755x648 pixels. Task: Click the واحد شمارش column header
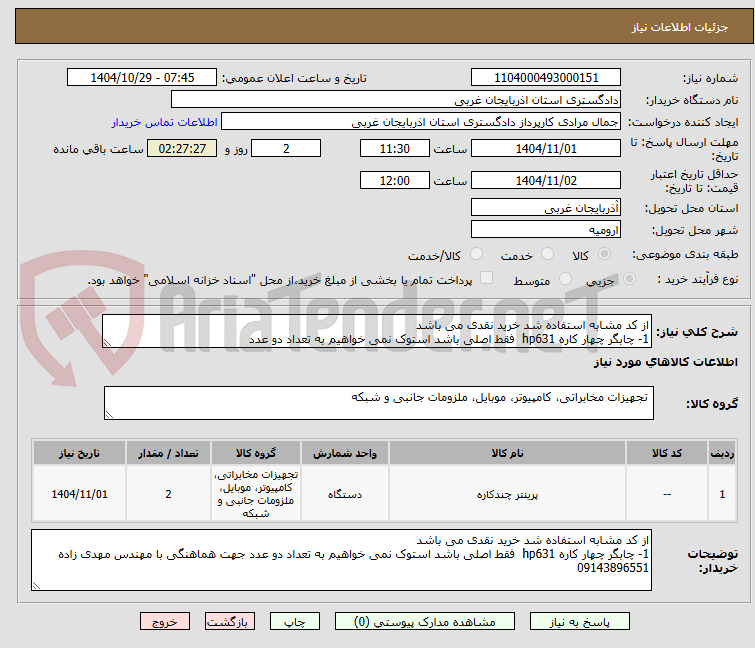345,453
